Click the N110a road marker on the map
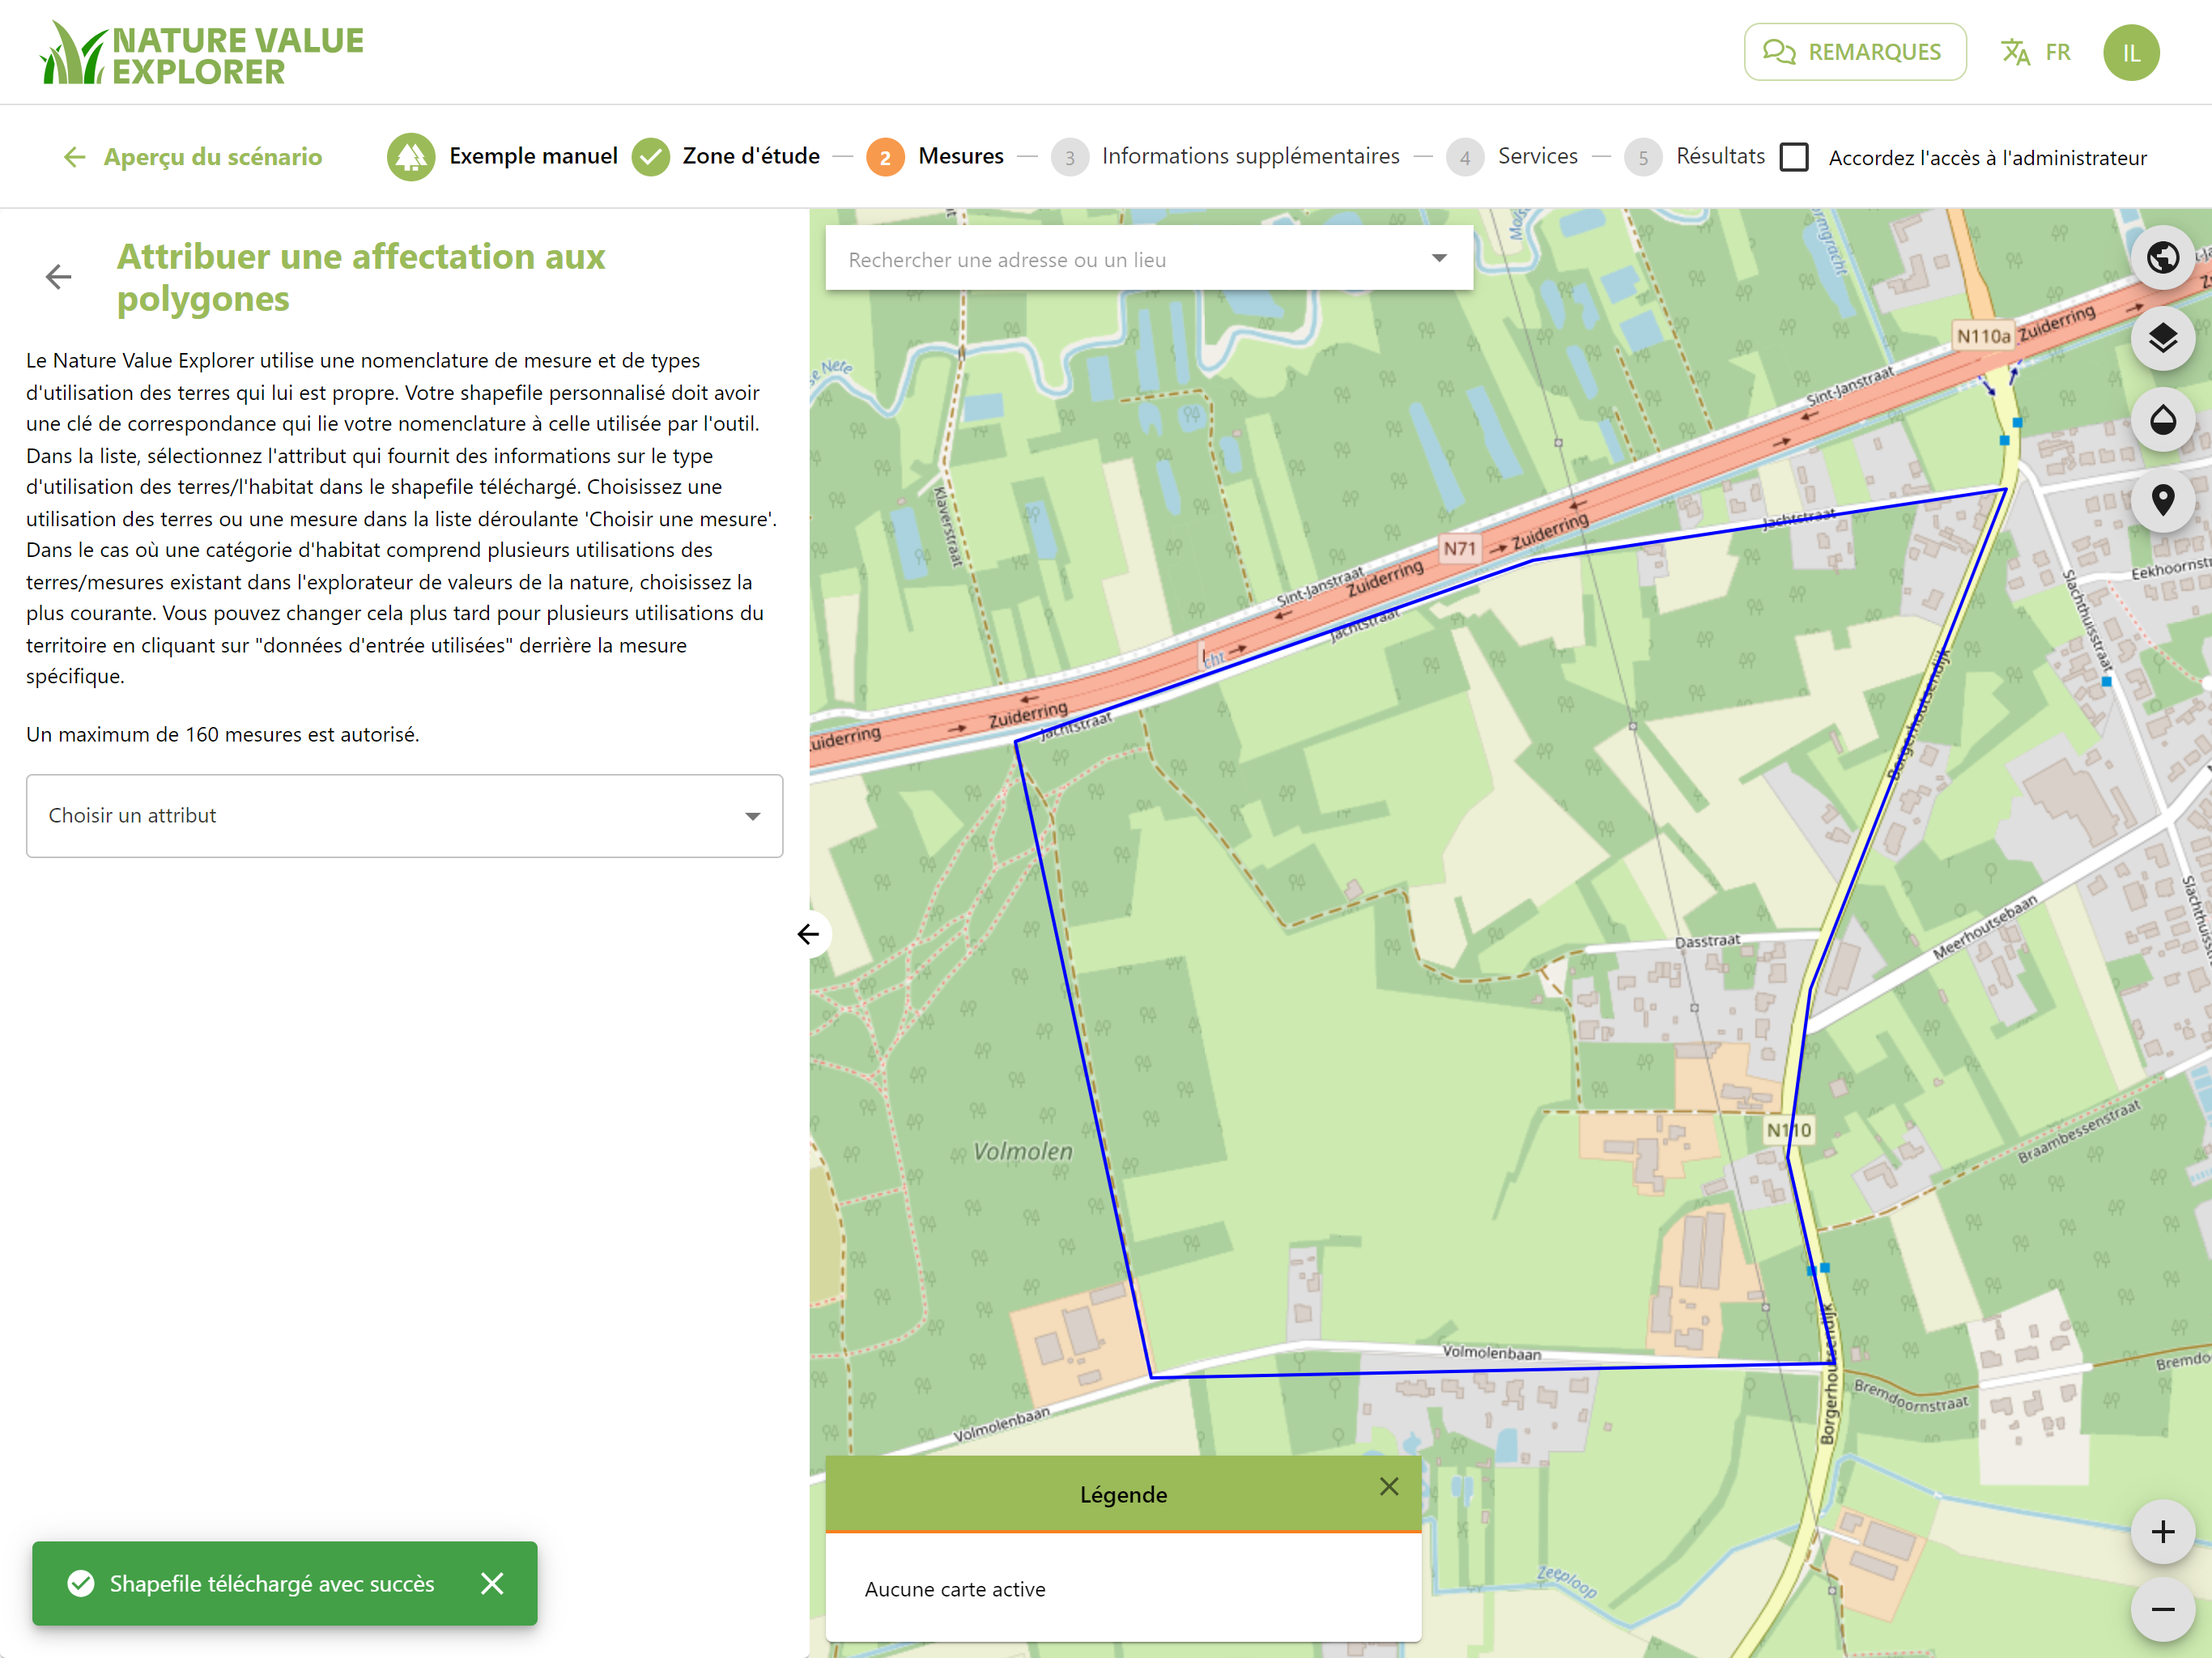 [x=1982, y=336]
